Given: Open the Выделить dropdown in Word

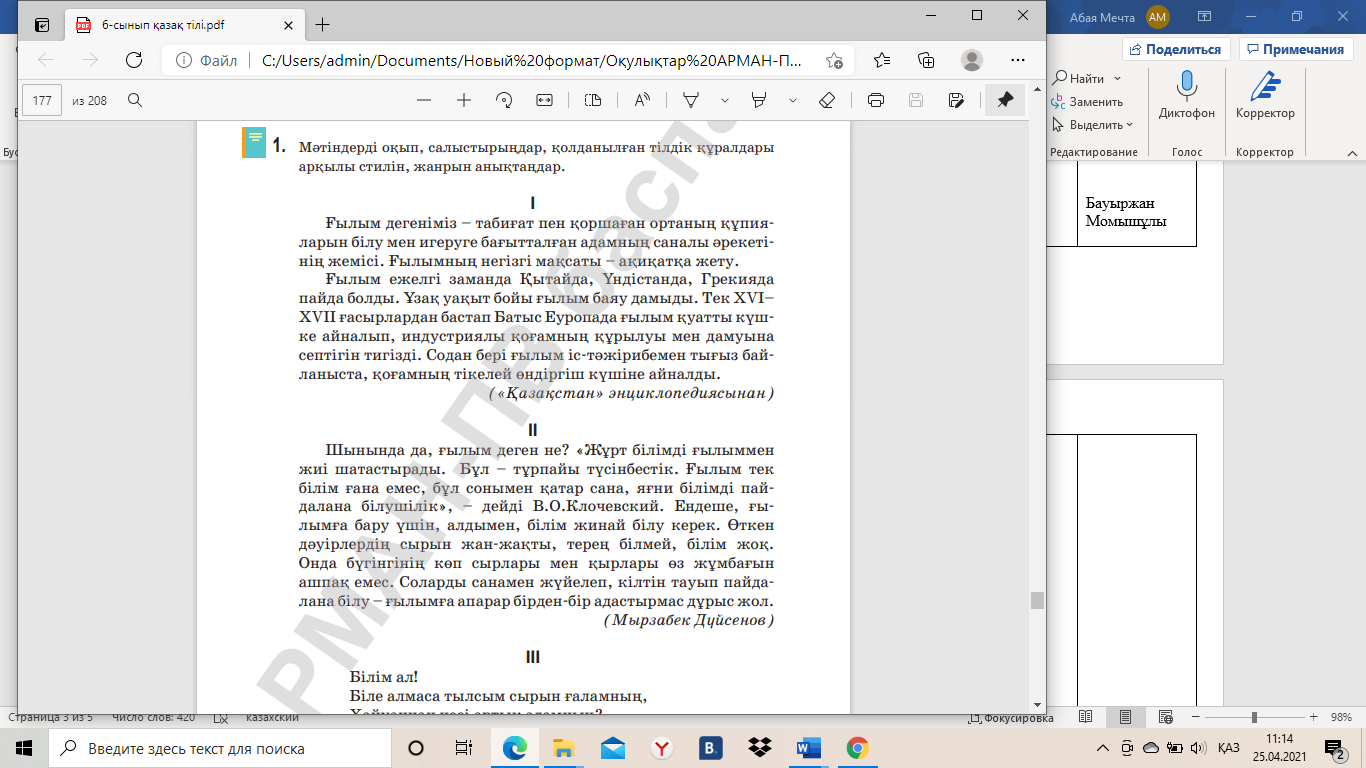Looking at the screenshot, I should tap(1092, 125).
